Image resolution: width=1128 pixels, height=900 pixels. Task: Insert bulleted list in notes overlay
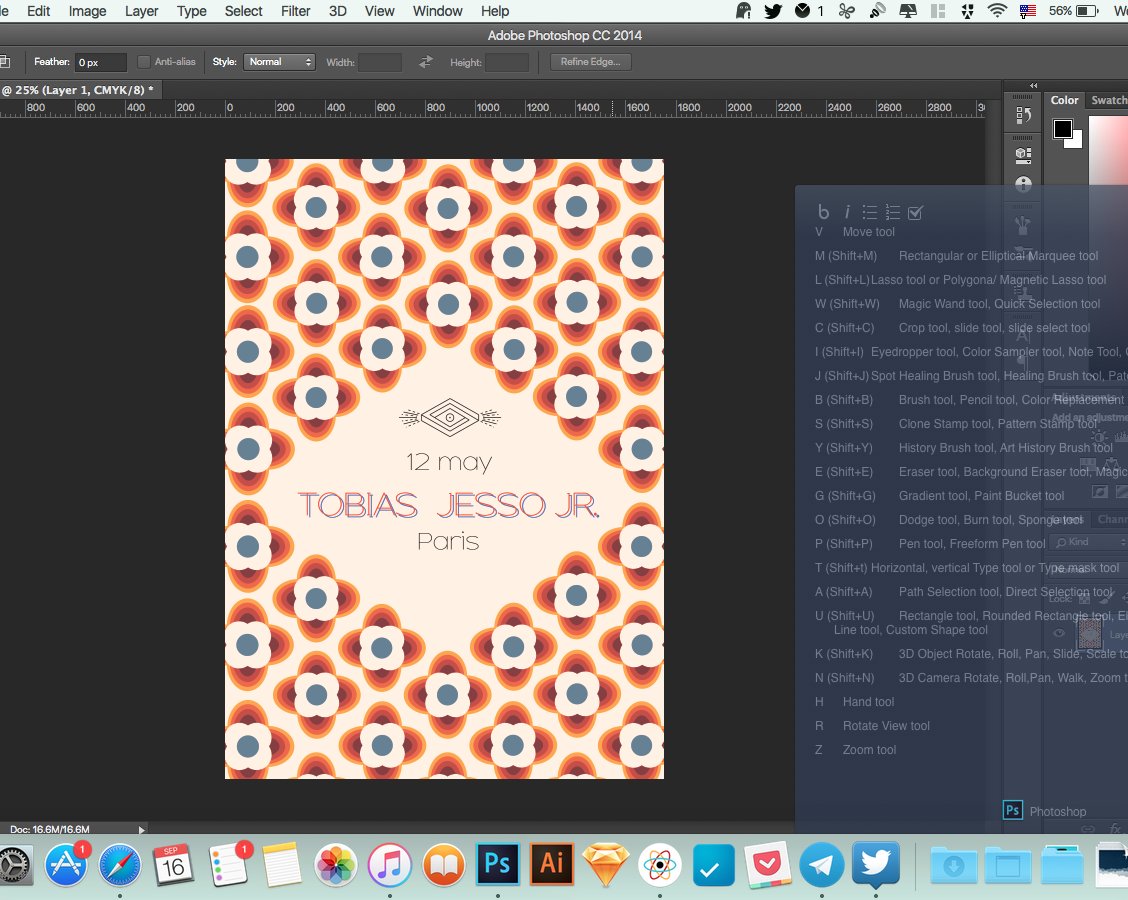tap(870, 212)
